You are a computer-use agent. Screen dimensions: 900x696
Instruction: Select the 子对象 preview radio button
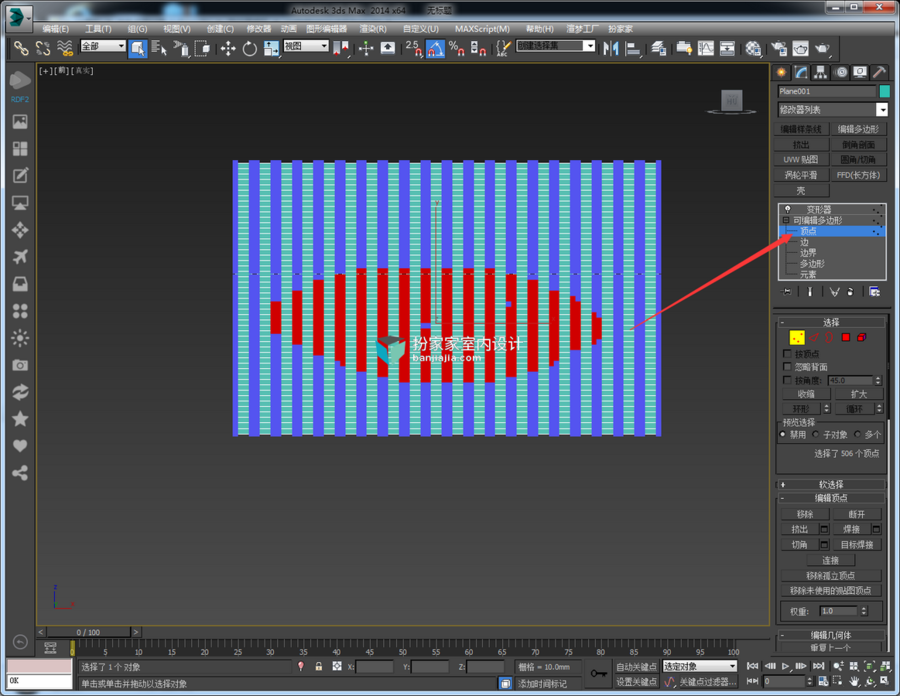click(816, 434)
